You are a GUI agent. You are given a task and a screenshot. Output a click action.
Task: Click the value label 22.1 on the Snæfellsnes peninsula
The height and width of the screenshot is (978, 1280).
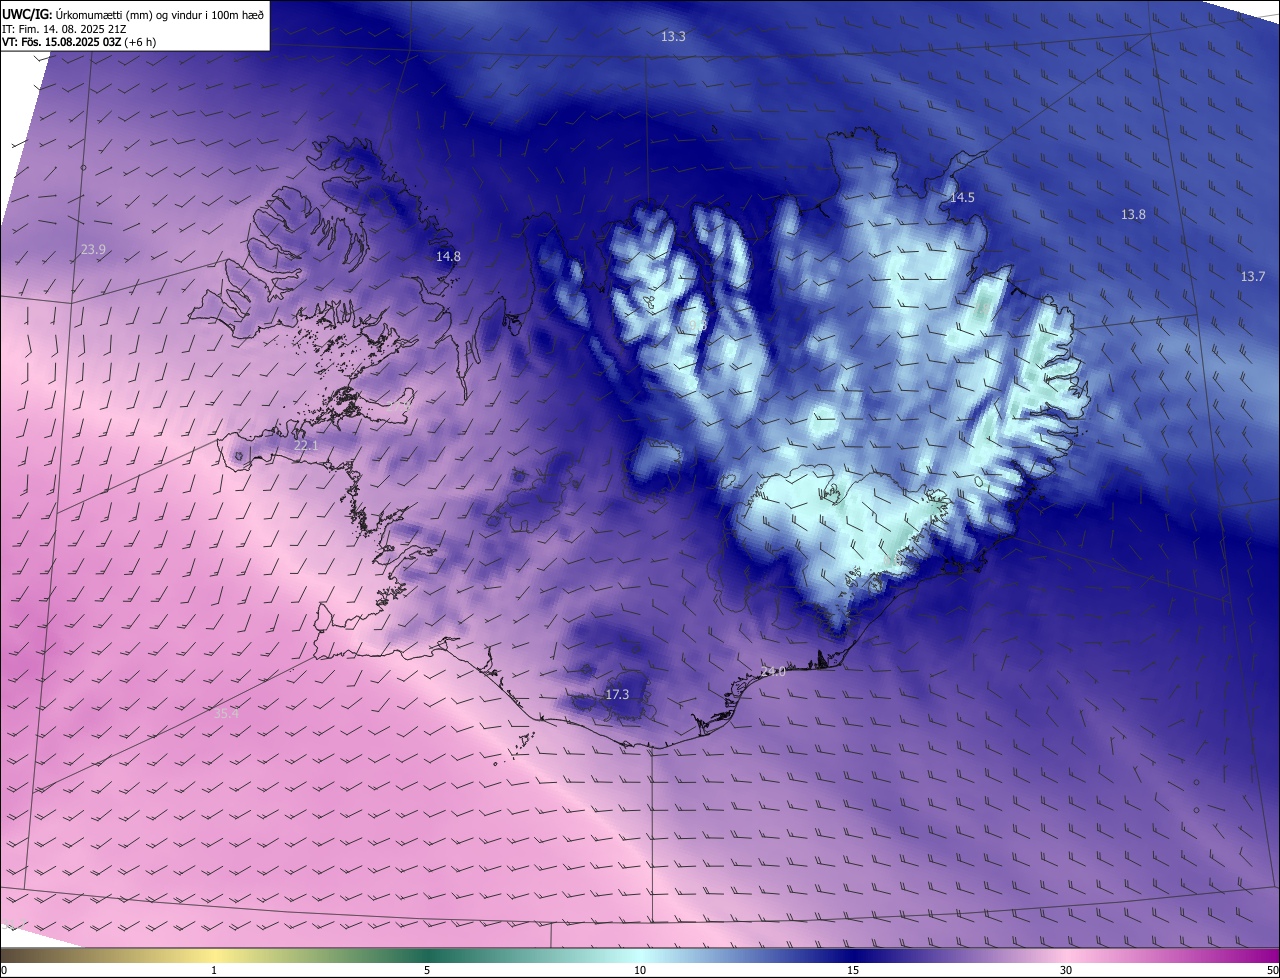coord(306,446)
